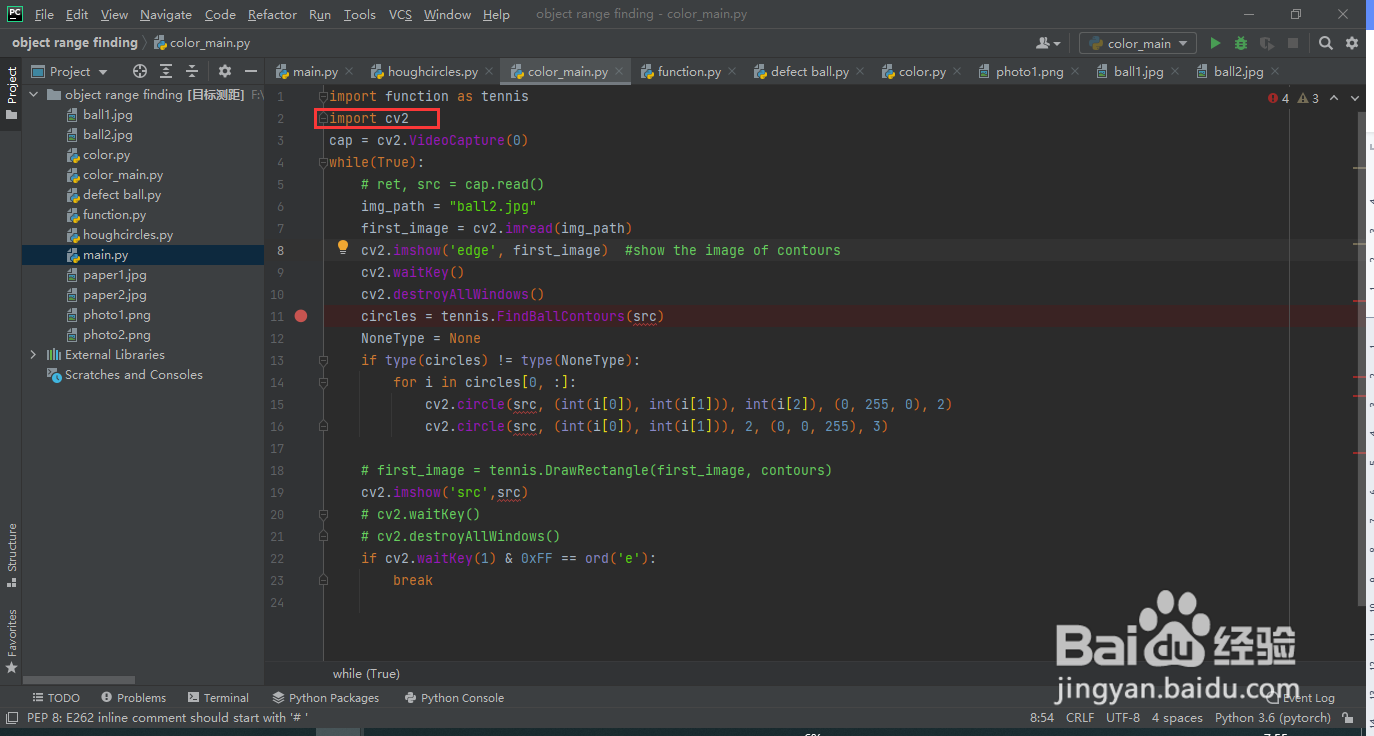Toggle Project side tool window button
This screenshot has width=1374, height=736.
pos(12,93)
